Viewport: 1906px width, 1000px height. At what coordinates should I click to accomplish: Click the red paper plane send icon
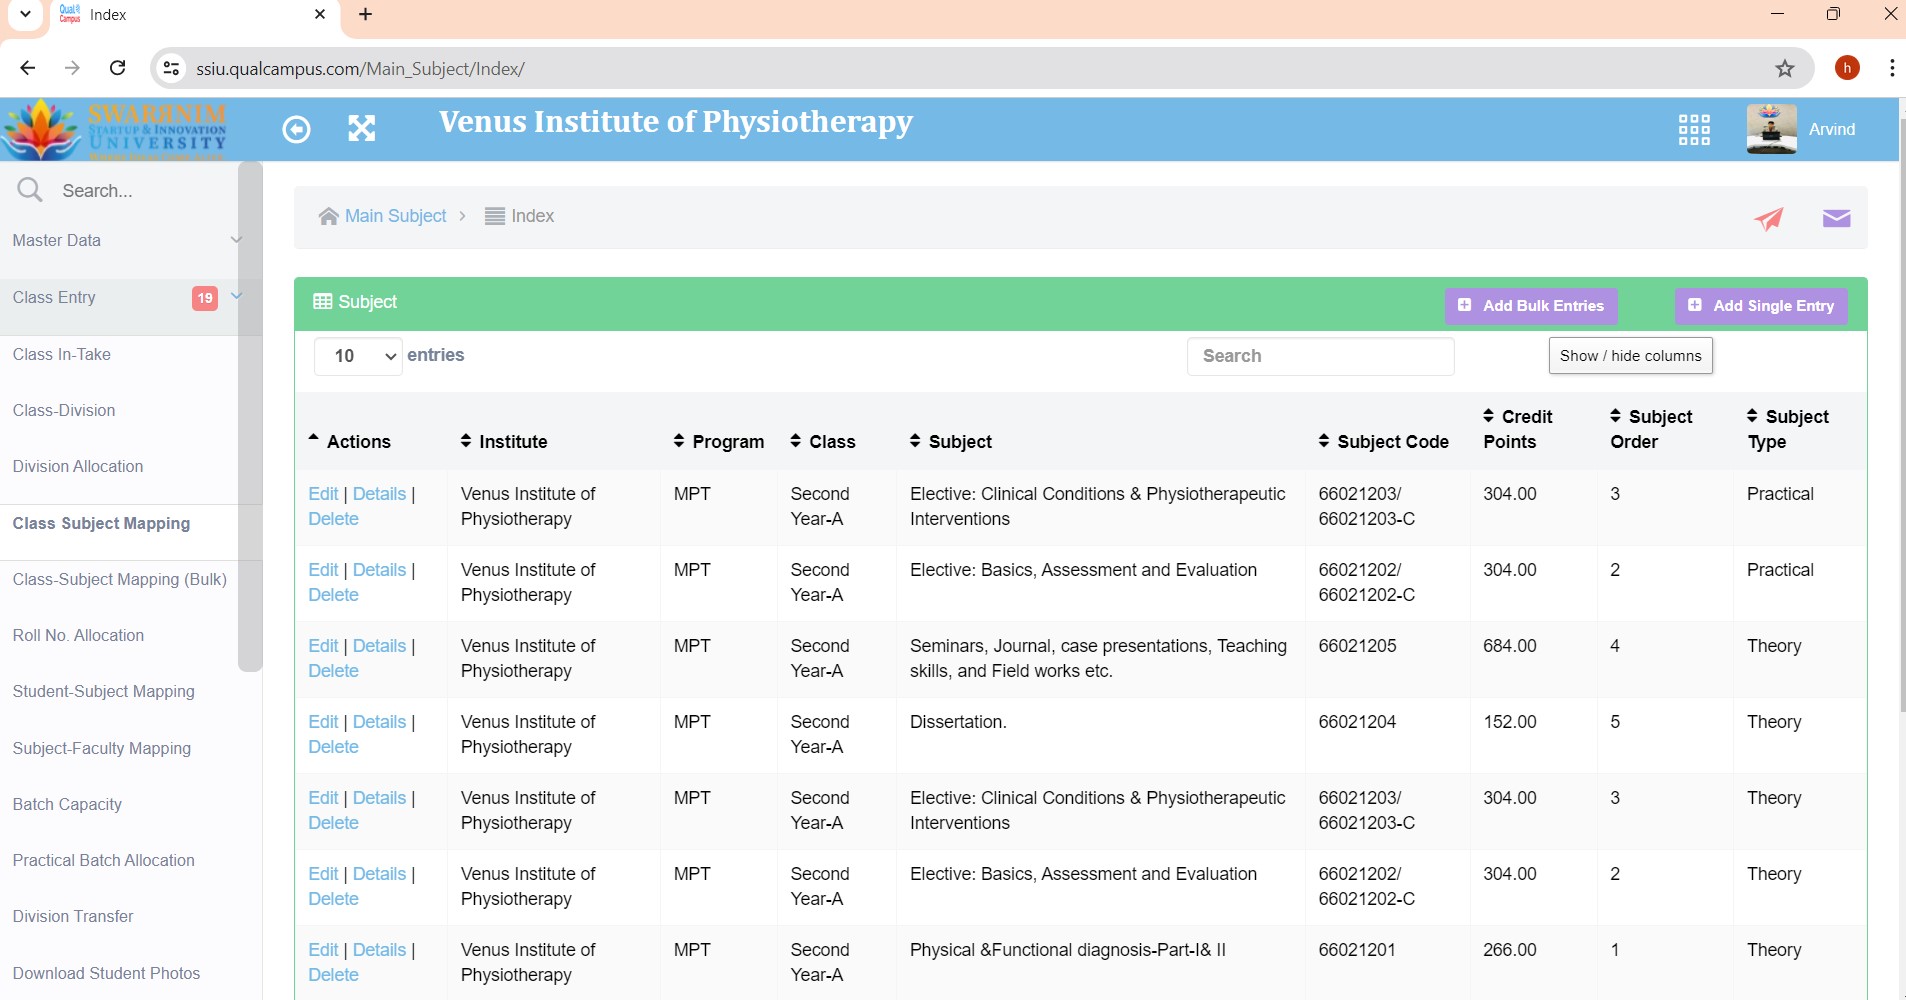click(x=1768, y=218)
